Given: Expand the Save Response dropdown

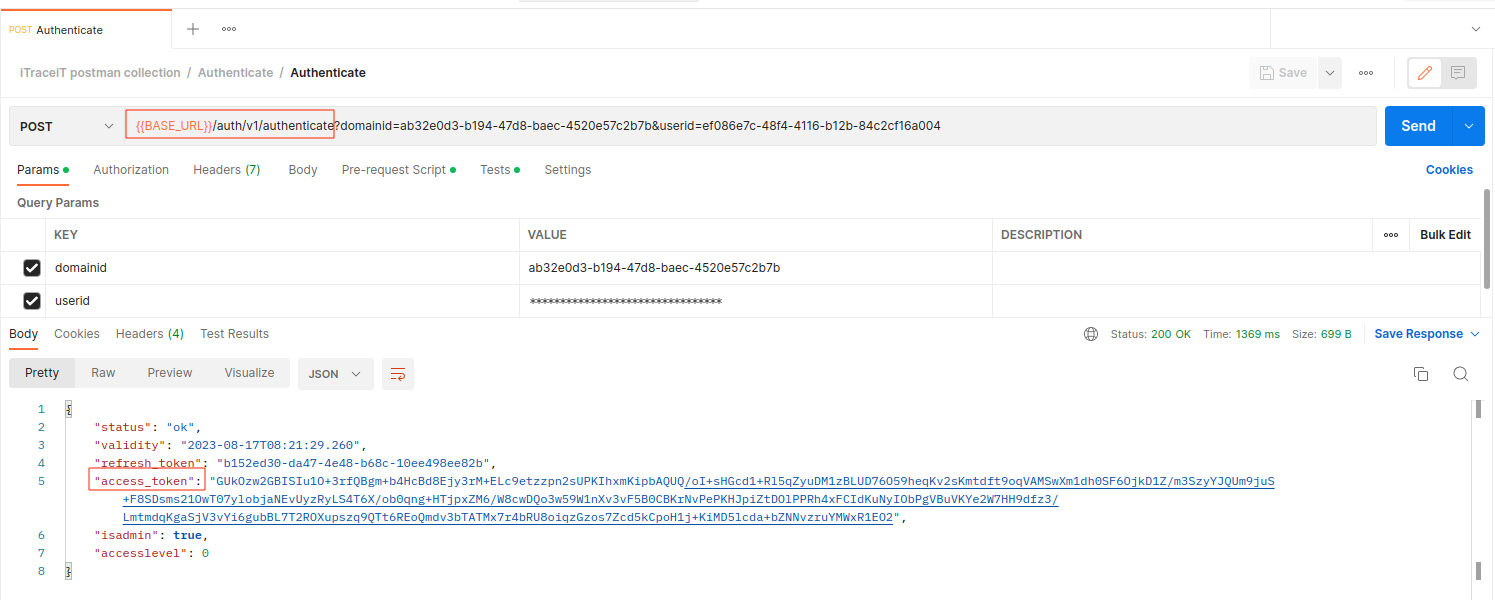Looking at the screenshot, I should click(1427, 334).
